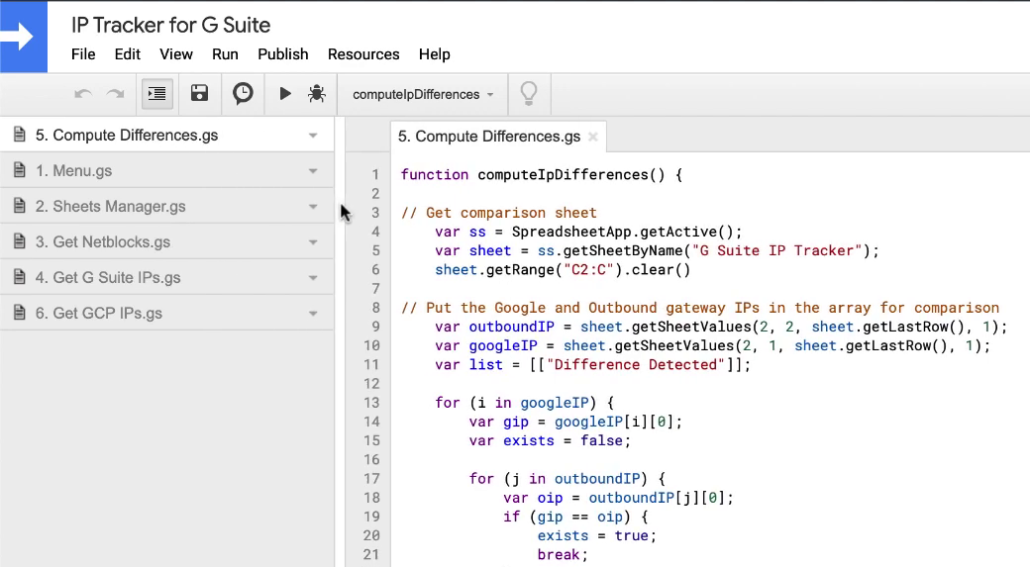Open 4. Get G Suite IPs.gs file
Image resolution: width=1030 pixels, height=567 pixels.
click(x=167, y=277)
